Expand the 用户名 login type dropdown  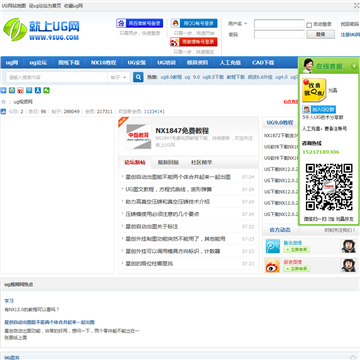(x=238, y=24)
